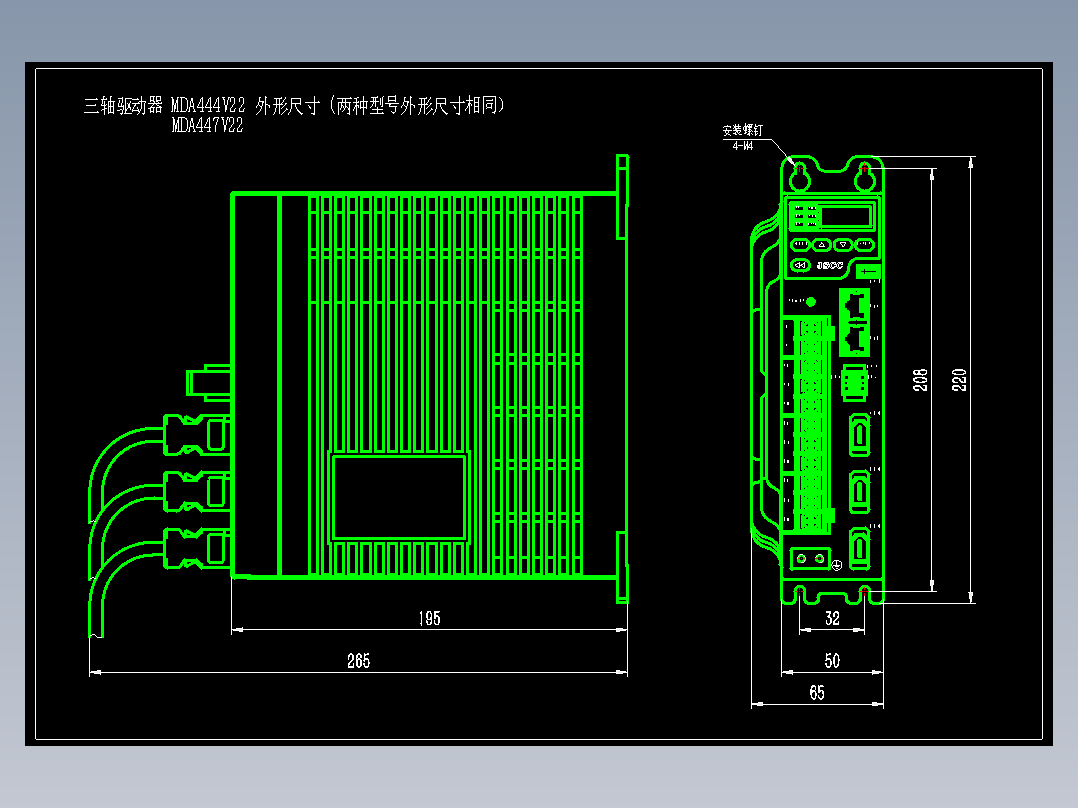1078x808 pixels.
Task: Select the lower RJ45 port
Action: coord(855,339)
